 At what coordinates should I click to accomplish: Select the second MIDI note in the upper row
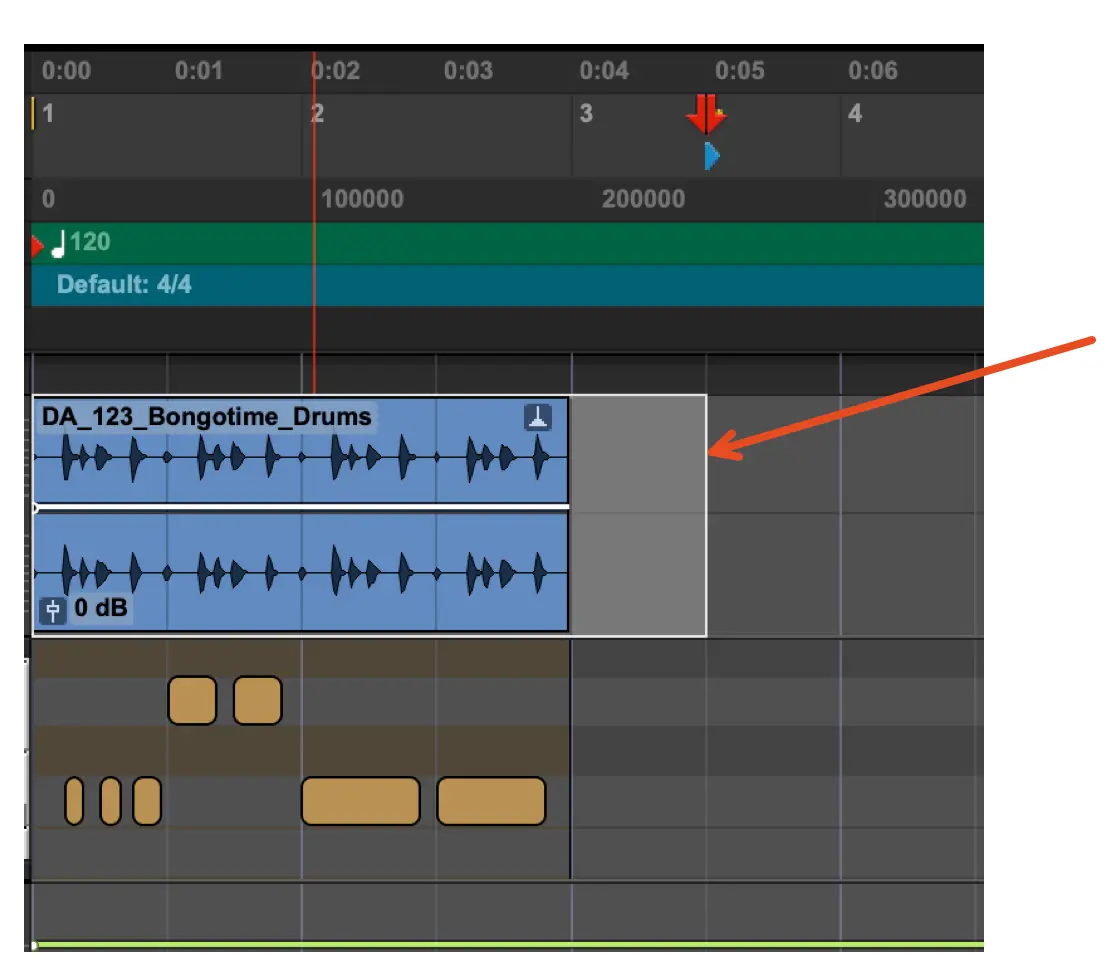pos(257,700)
